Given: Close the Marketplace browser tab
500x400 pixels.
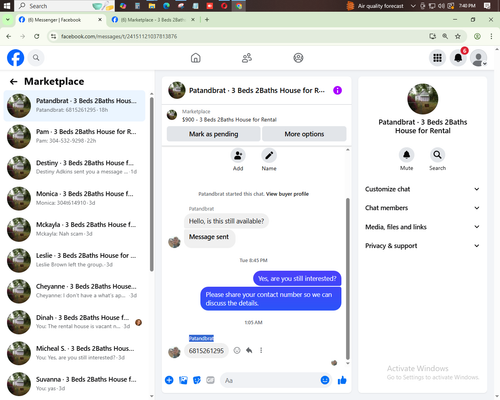Looking at the screenshot, I should [x=193, y=20].
